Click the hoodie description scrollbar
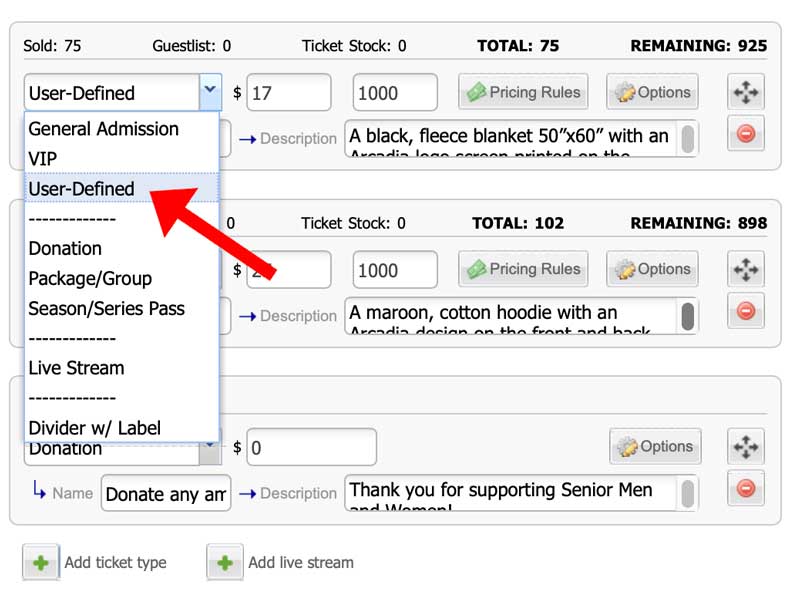The image size is (800, 600). [x=688, y=316]
